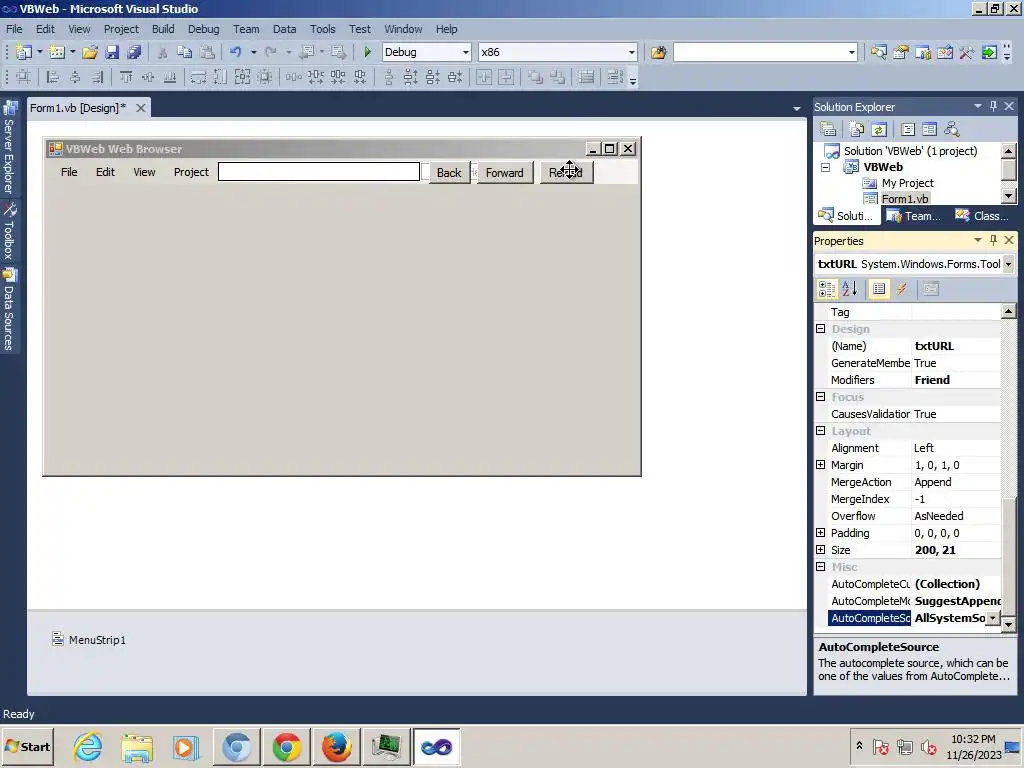
Task: Click the Find in Files icon
Action: pos(658,52)
